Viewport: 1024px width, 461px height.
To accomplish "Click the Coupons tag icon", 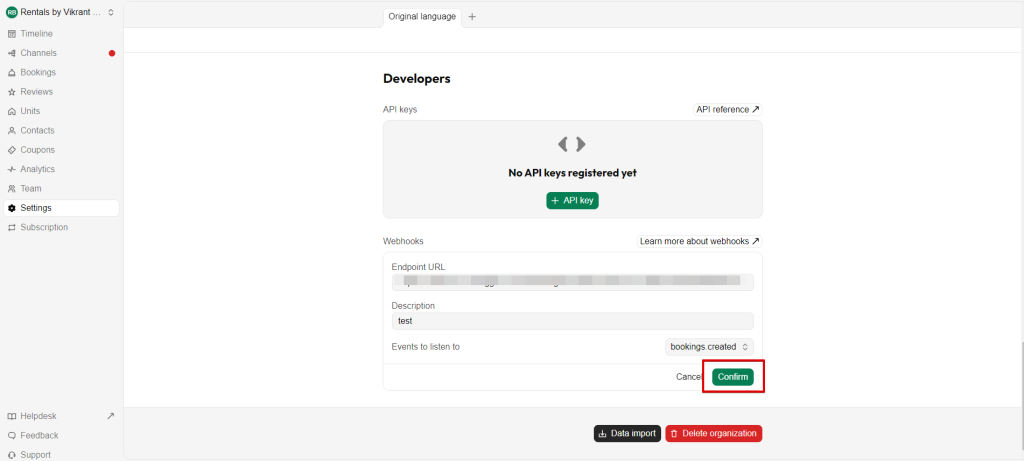I will click(11, 150).
